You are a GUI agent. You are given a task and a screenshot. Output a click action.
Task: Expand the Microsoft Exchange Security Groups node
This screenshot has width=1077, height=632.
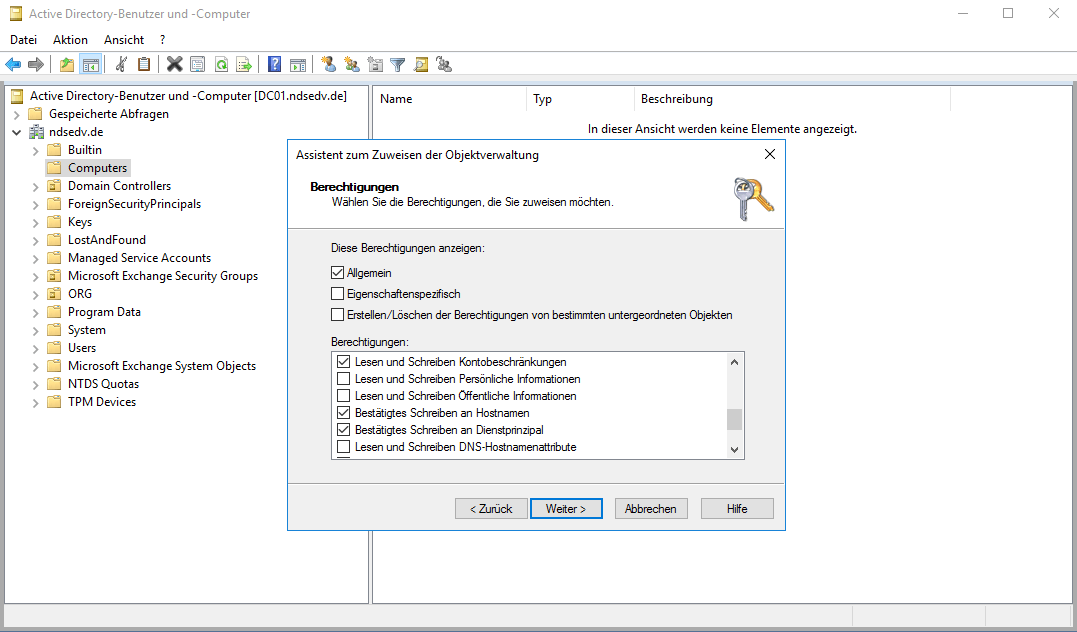(36, 276)
